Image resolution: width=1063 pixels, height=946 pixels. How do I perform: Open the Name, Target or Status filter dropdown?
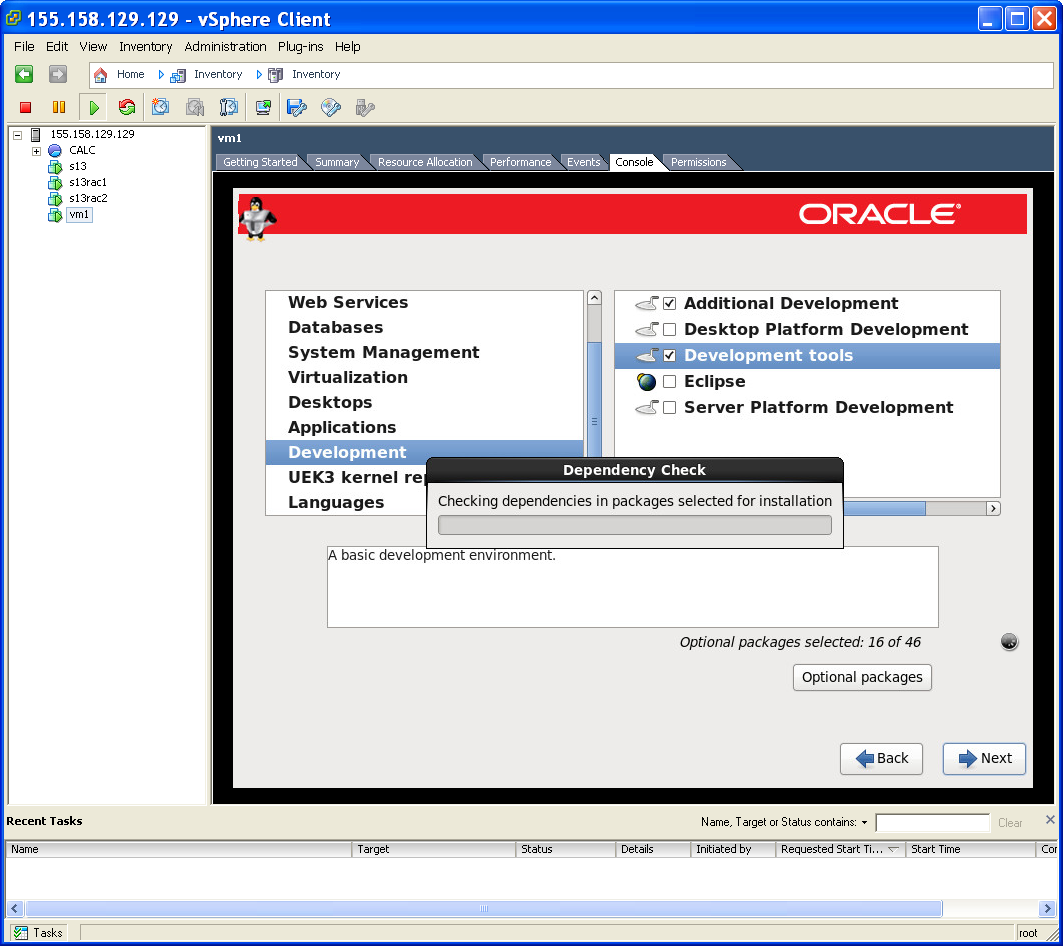click(864, 823)
